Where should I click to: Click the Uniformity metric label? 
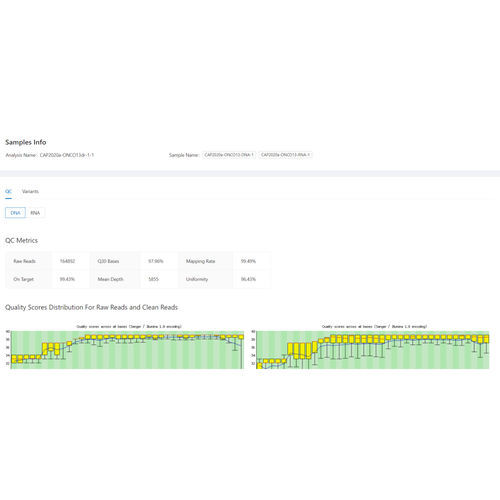[x=197, y=279]
